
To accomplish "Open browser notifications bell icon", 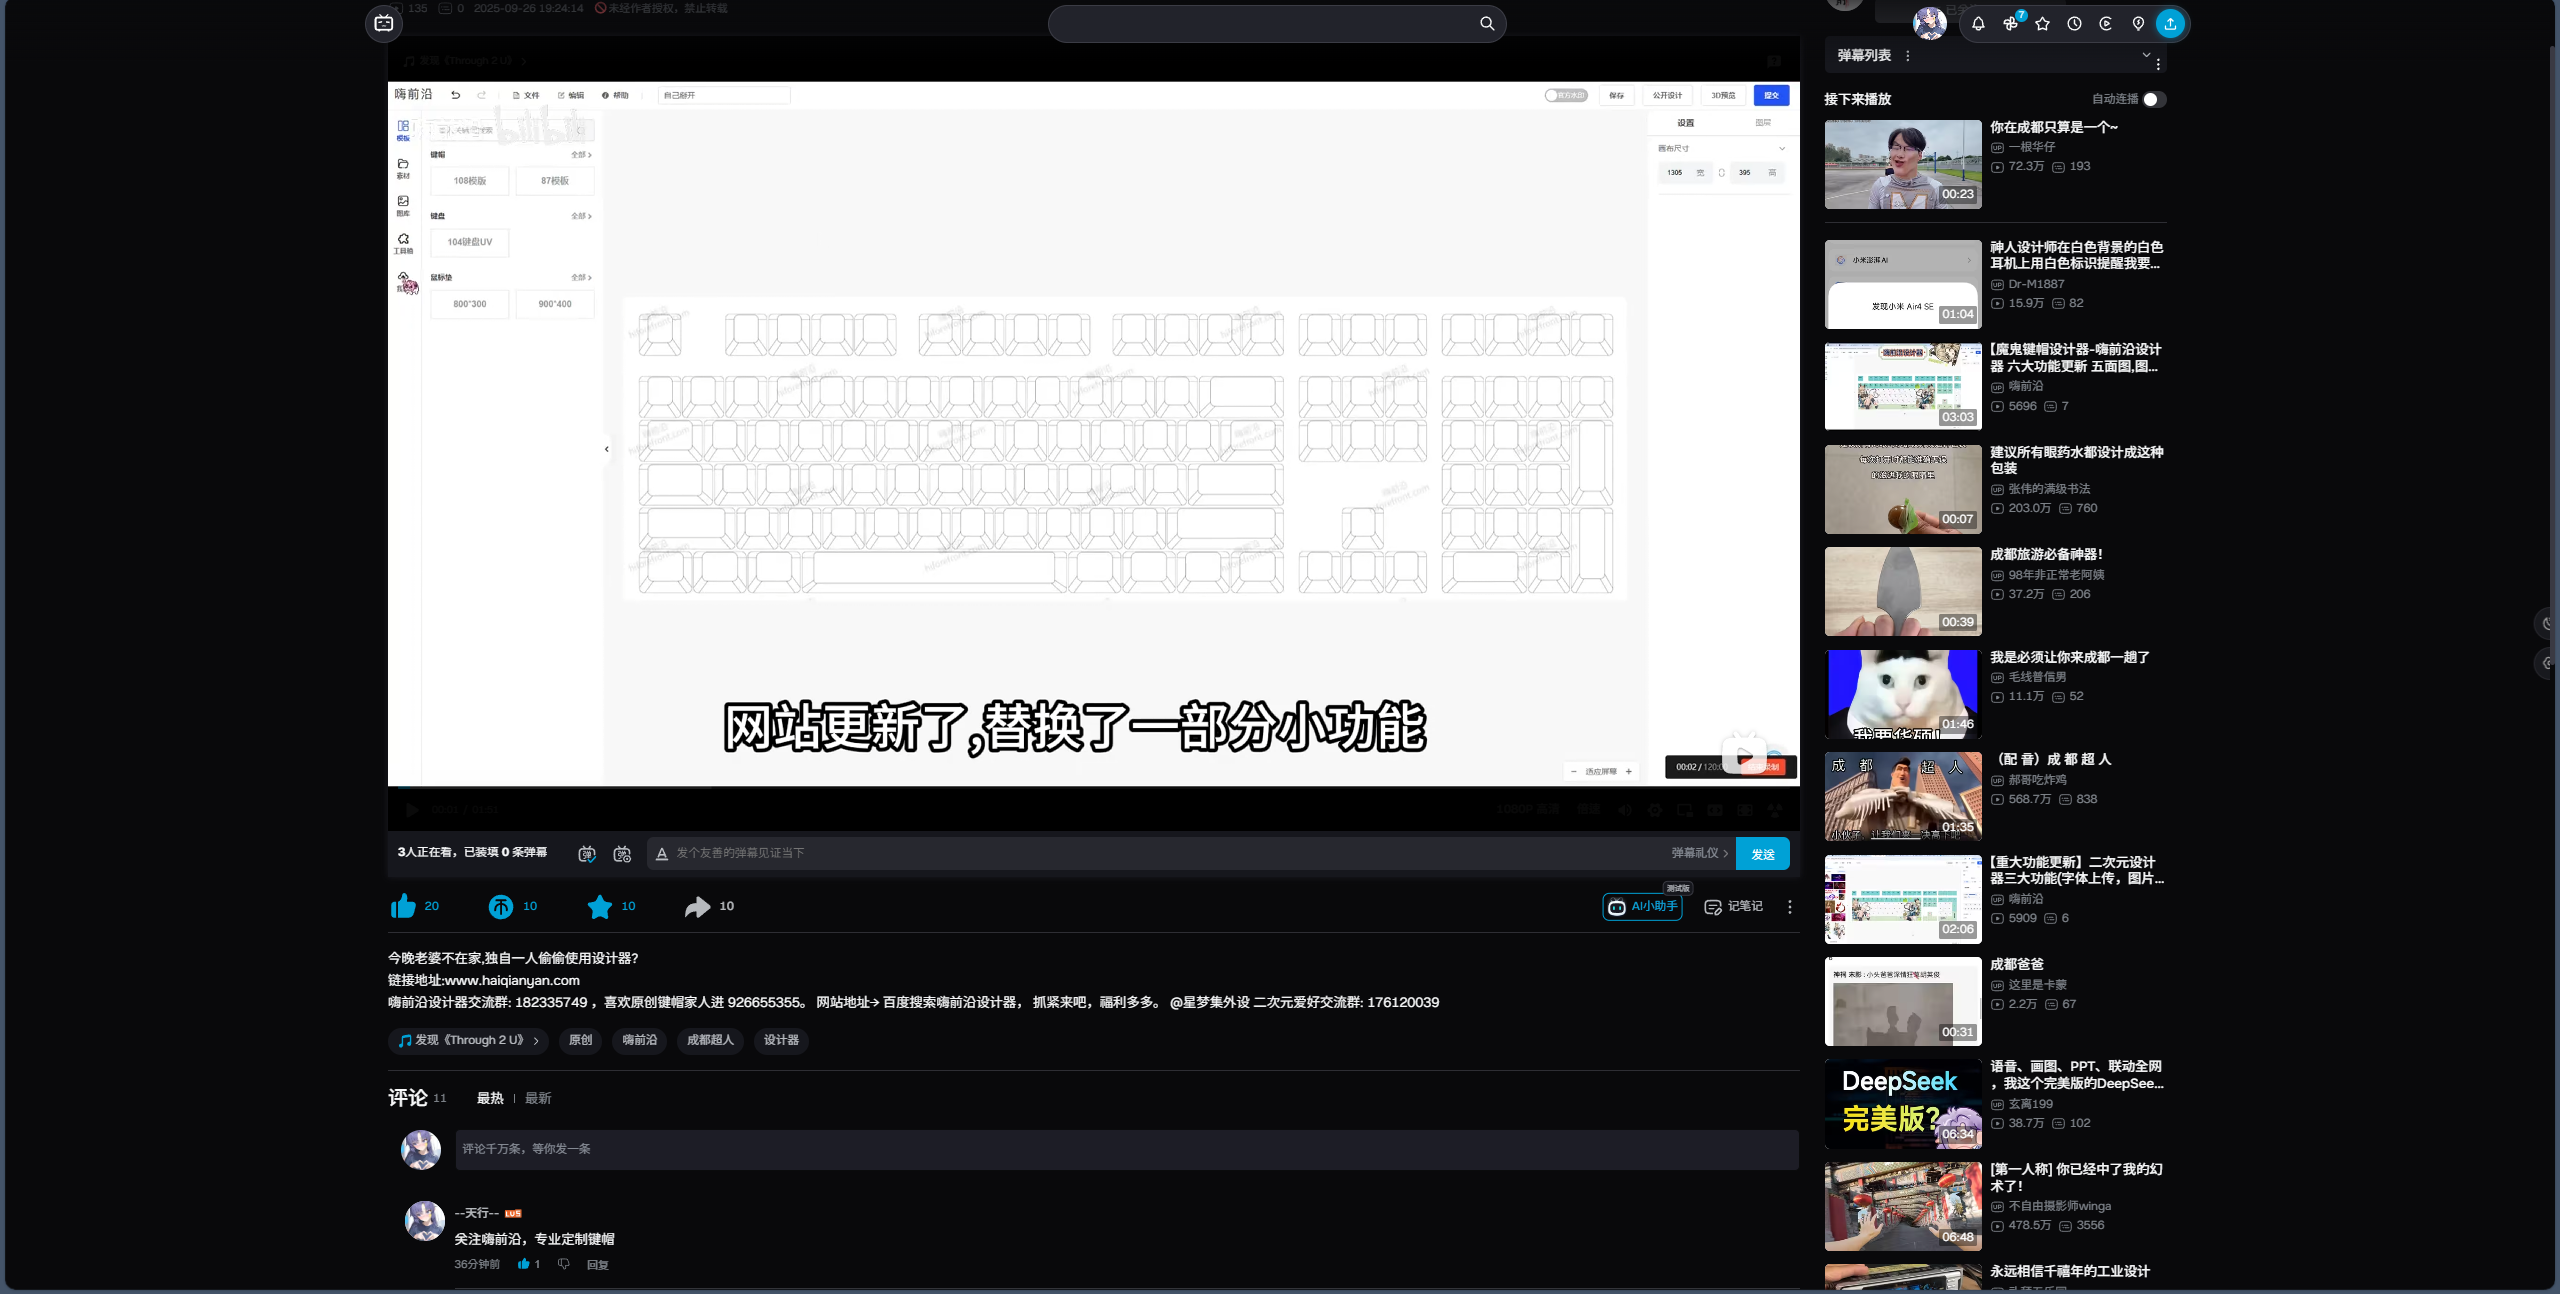I will click(1977, 23).
